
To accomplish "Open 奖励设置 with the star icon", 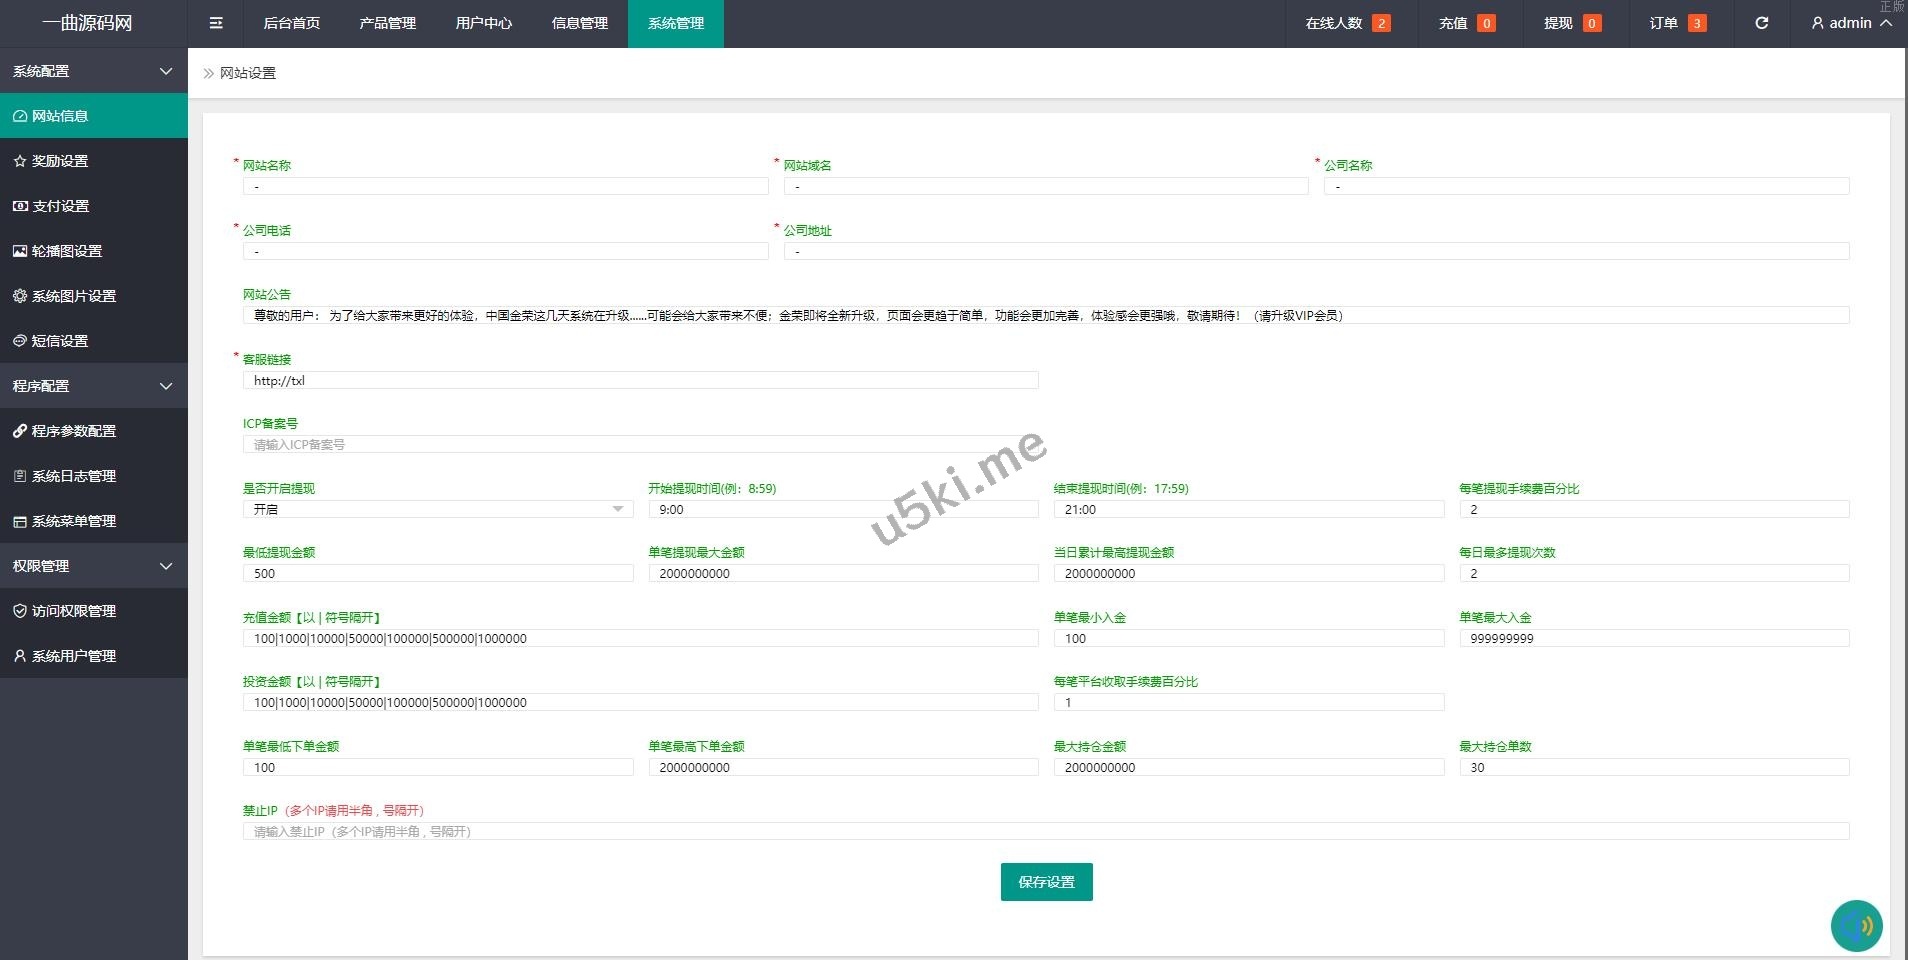I will pos(60,161).
